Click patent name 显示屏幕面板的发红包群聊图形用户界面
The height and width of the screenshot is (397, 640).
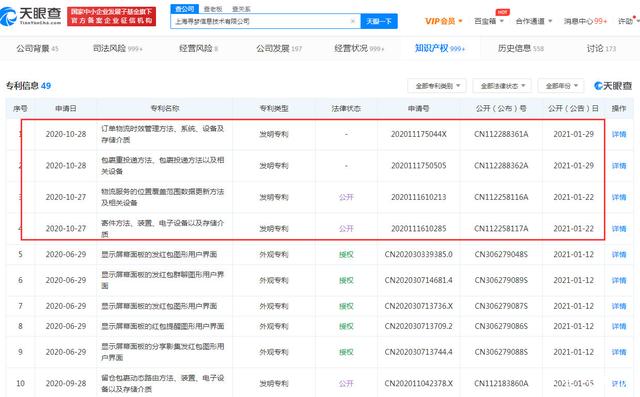pyautogui.click(x=162, y=280)
